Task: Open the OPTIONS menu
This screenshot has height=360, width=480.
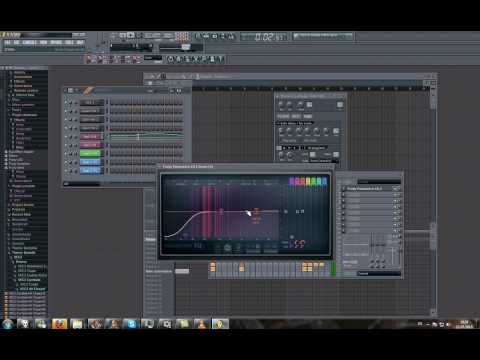Action: tap(56, 43)
